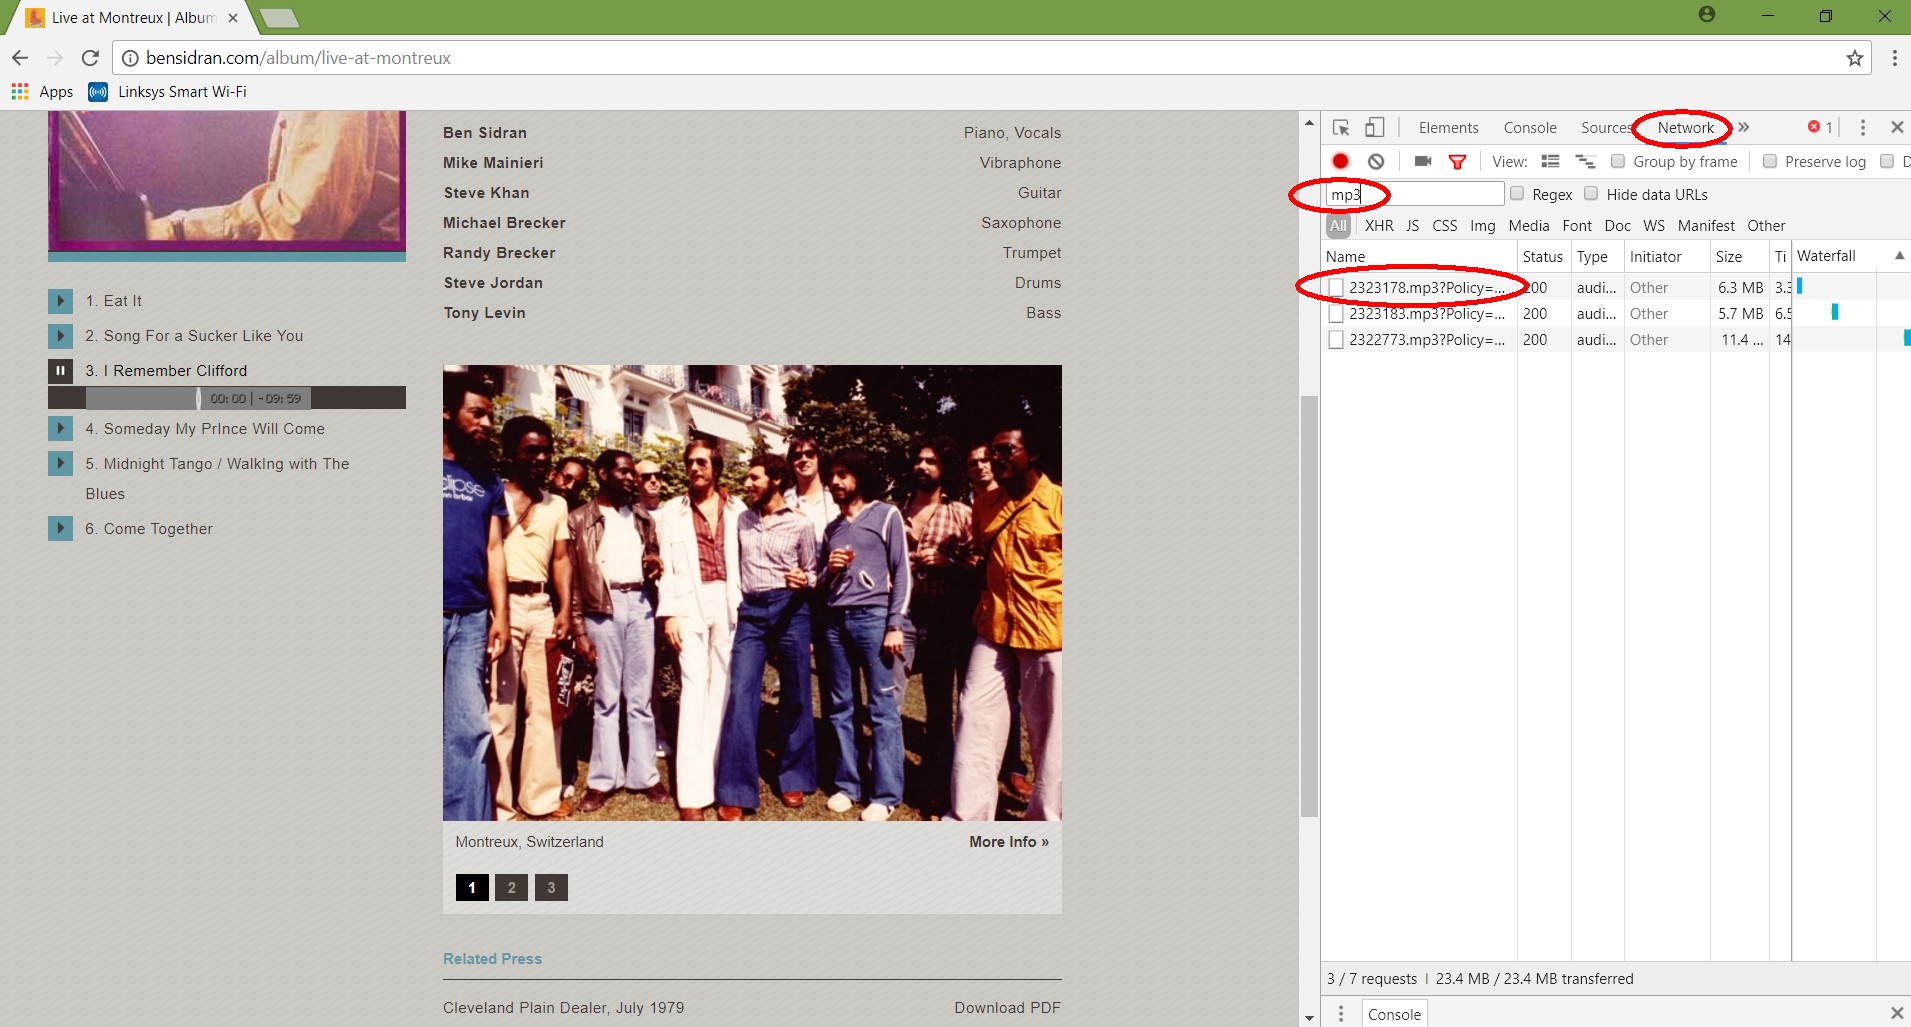This screenshot has height=1027, width=1911.
Task: Filter requests by Img
Action: [1483, 226]
